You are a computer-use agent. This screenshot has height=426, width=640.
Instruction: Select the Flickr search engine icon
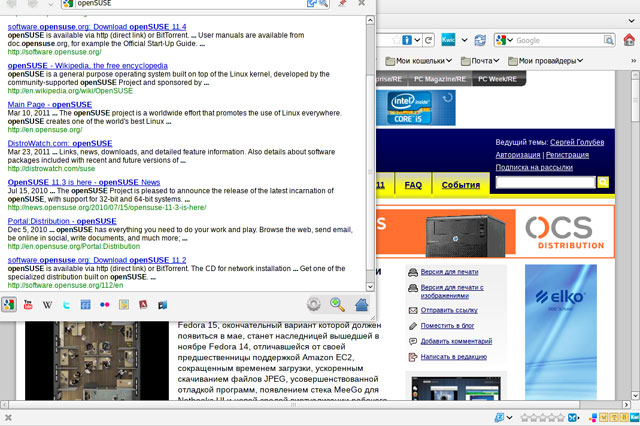(105, 304)
